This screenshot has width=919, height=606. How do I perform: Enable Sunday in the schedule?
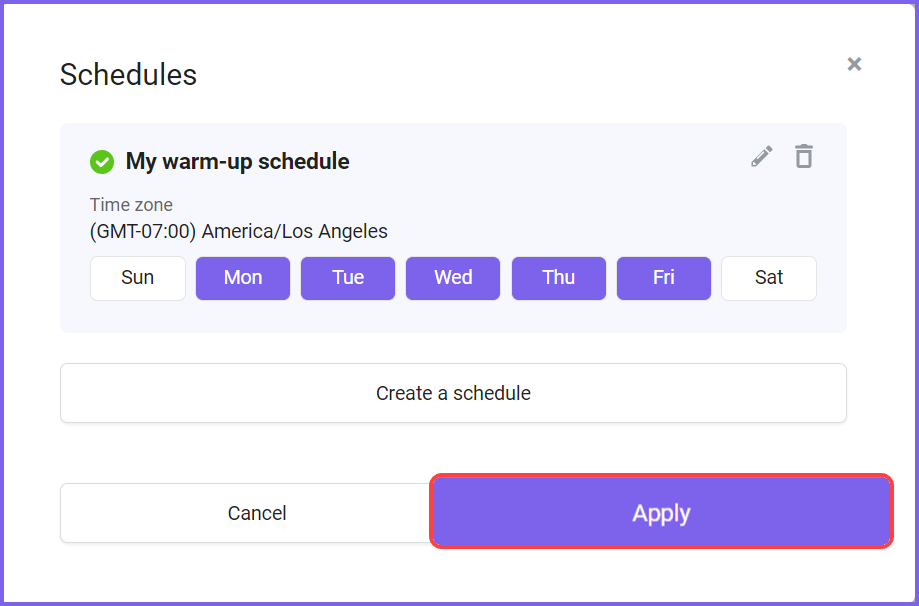pyautogui.click(x=138, y=278)
